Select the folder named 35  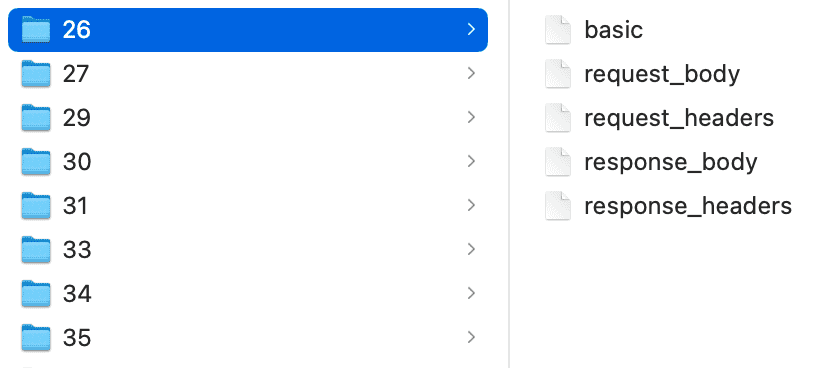(x=248, y=337)
